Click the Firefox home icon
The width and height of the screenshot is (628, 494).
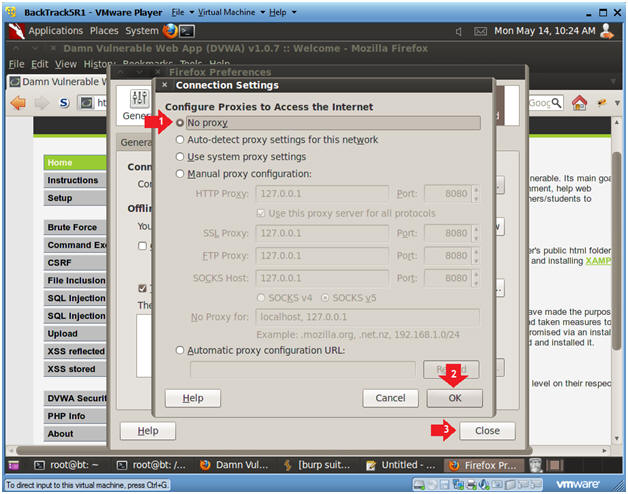pos(579,103)
